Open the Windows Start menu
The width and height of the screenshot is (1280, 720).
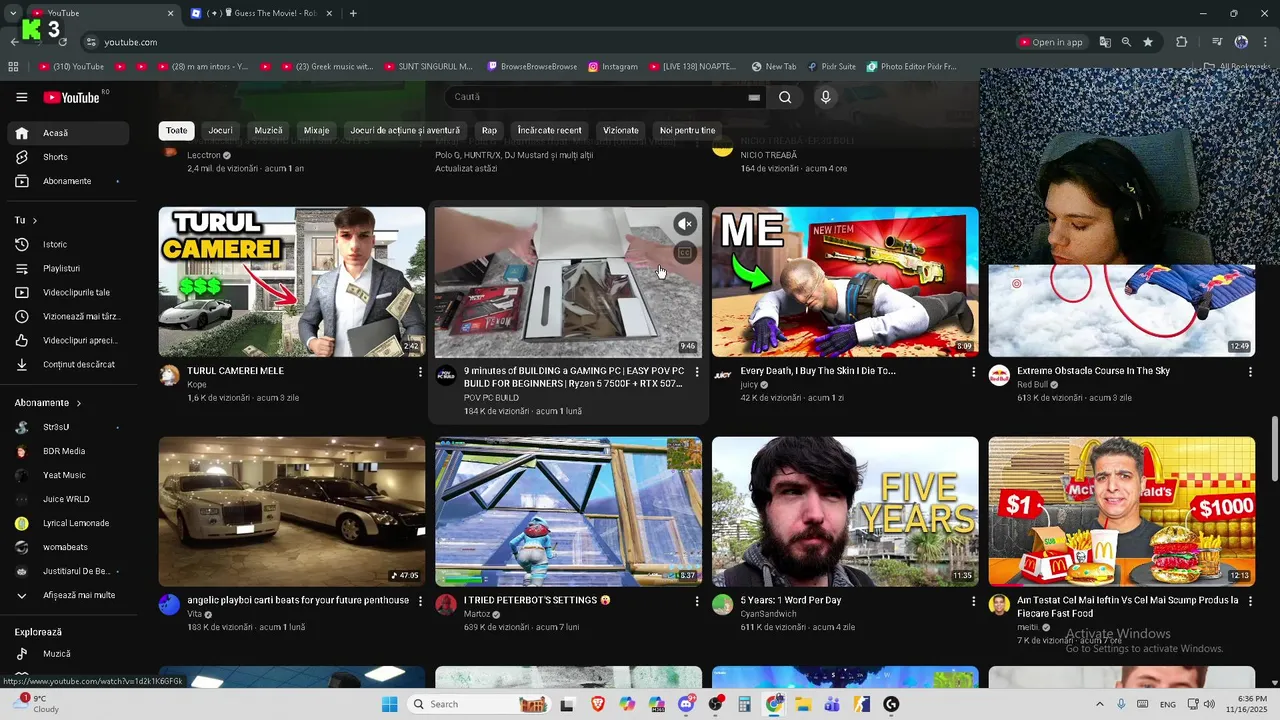389,704
